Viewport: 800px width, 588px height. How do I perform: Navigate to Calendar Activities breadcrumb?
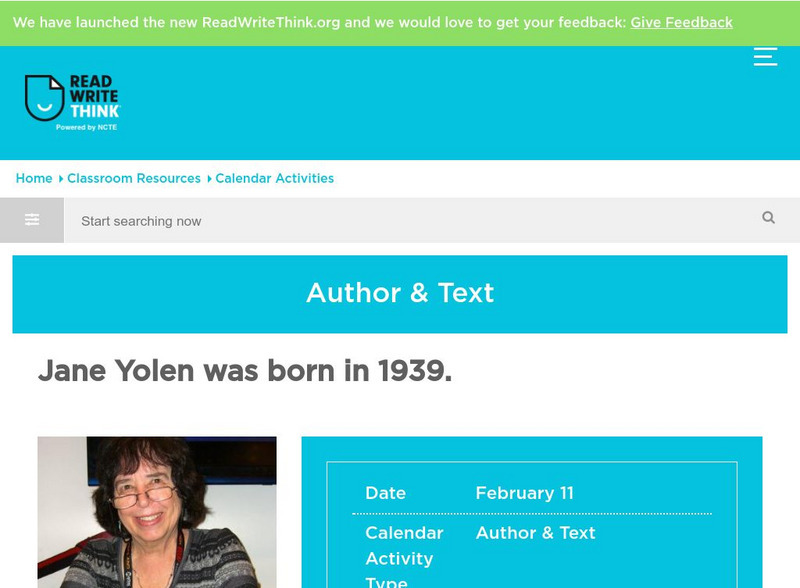(275, 178)
